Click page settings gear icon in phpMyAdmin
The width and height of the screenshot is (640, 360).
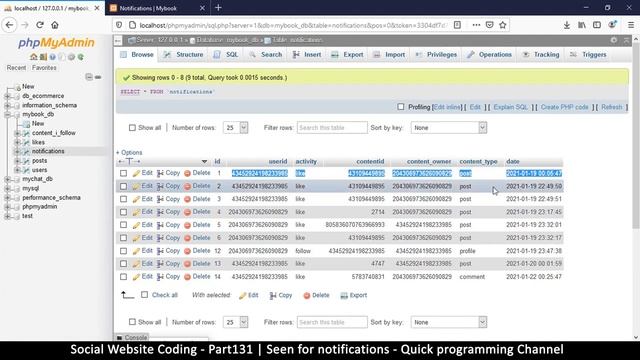pos(614,40)
